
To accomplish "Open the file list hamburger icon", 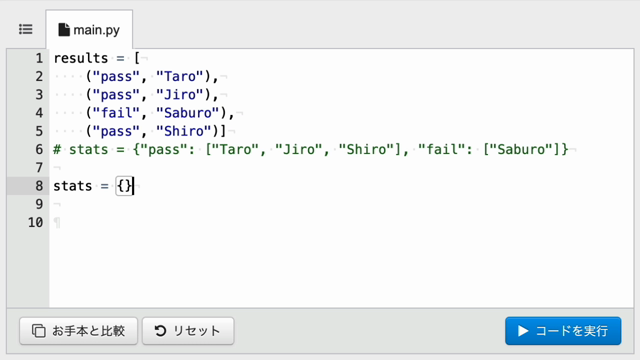I will click(26, 29).
